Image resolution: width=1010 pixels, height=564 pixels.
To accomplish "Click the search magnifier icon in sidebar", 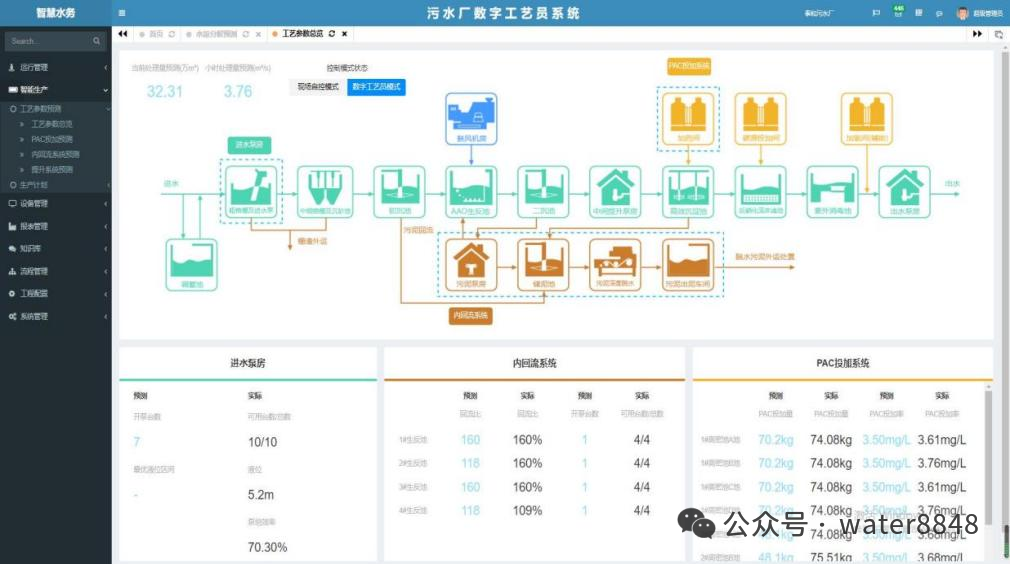I will coord(96,41).
